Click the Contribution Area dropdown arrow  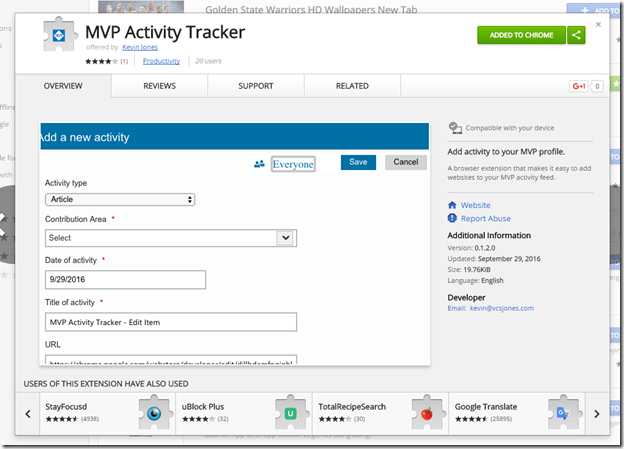285,238
